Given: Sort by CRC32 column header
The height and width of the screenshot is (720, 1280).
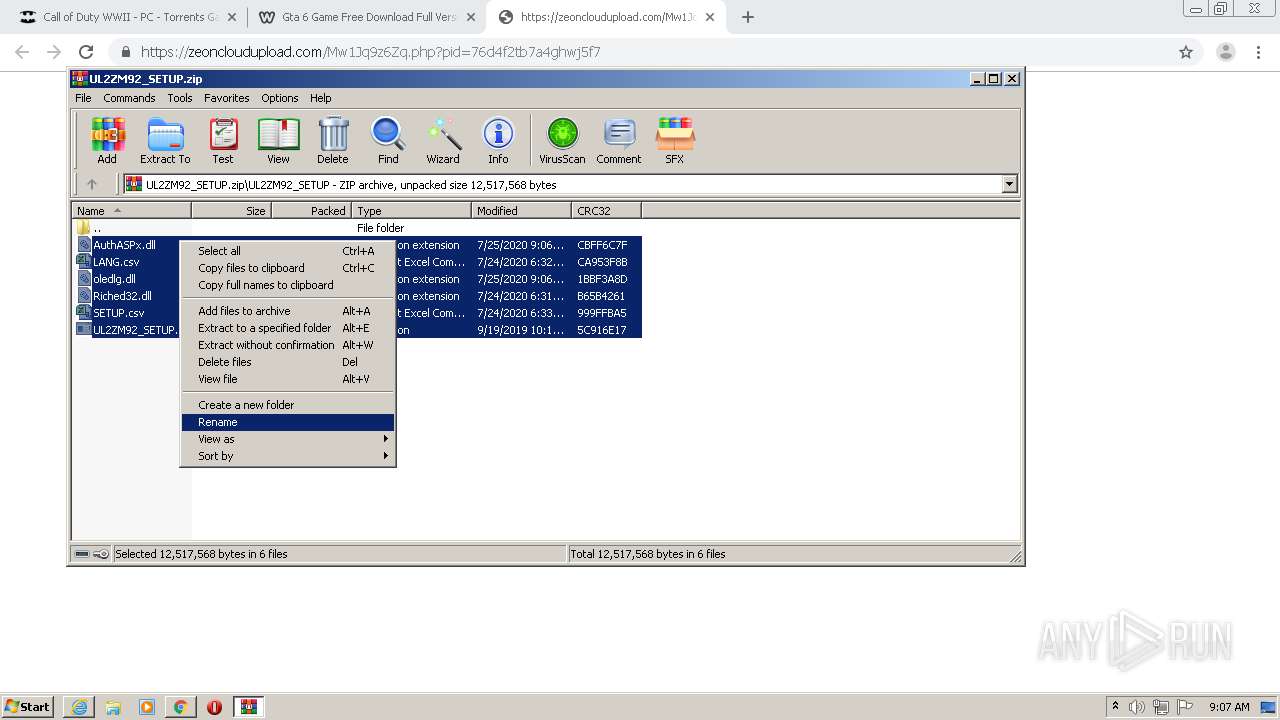Looking at the screenshot, I should coord(607,211).
